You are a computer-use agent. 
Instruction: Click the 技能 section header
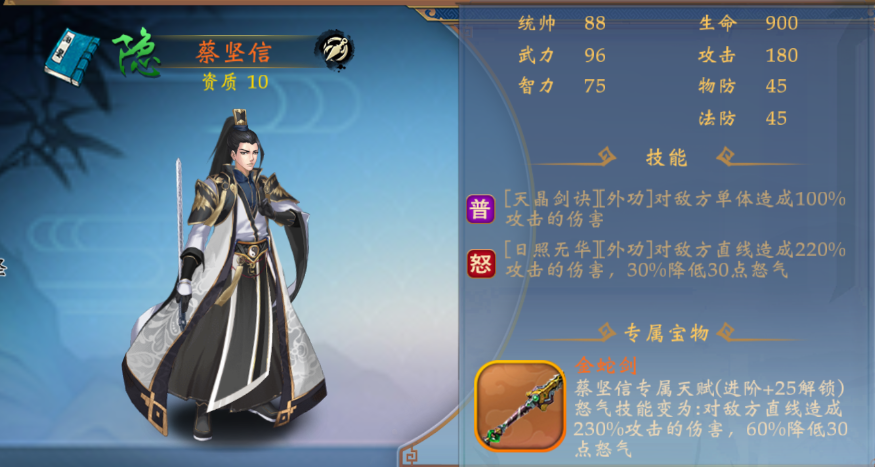coord(666,158)
